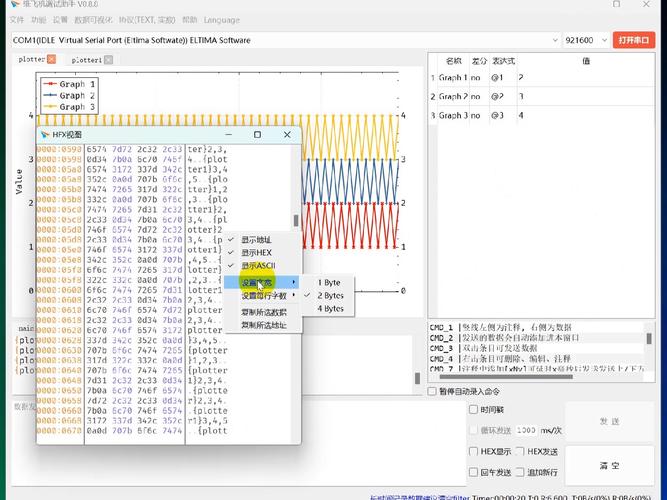Expand the 设置每行字数 submenu

point(262,295)
